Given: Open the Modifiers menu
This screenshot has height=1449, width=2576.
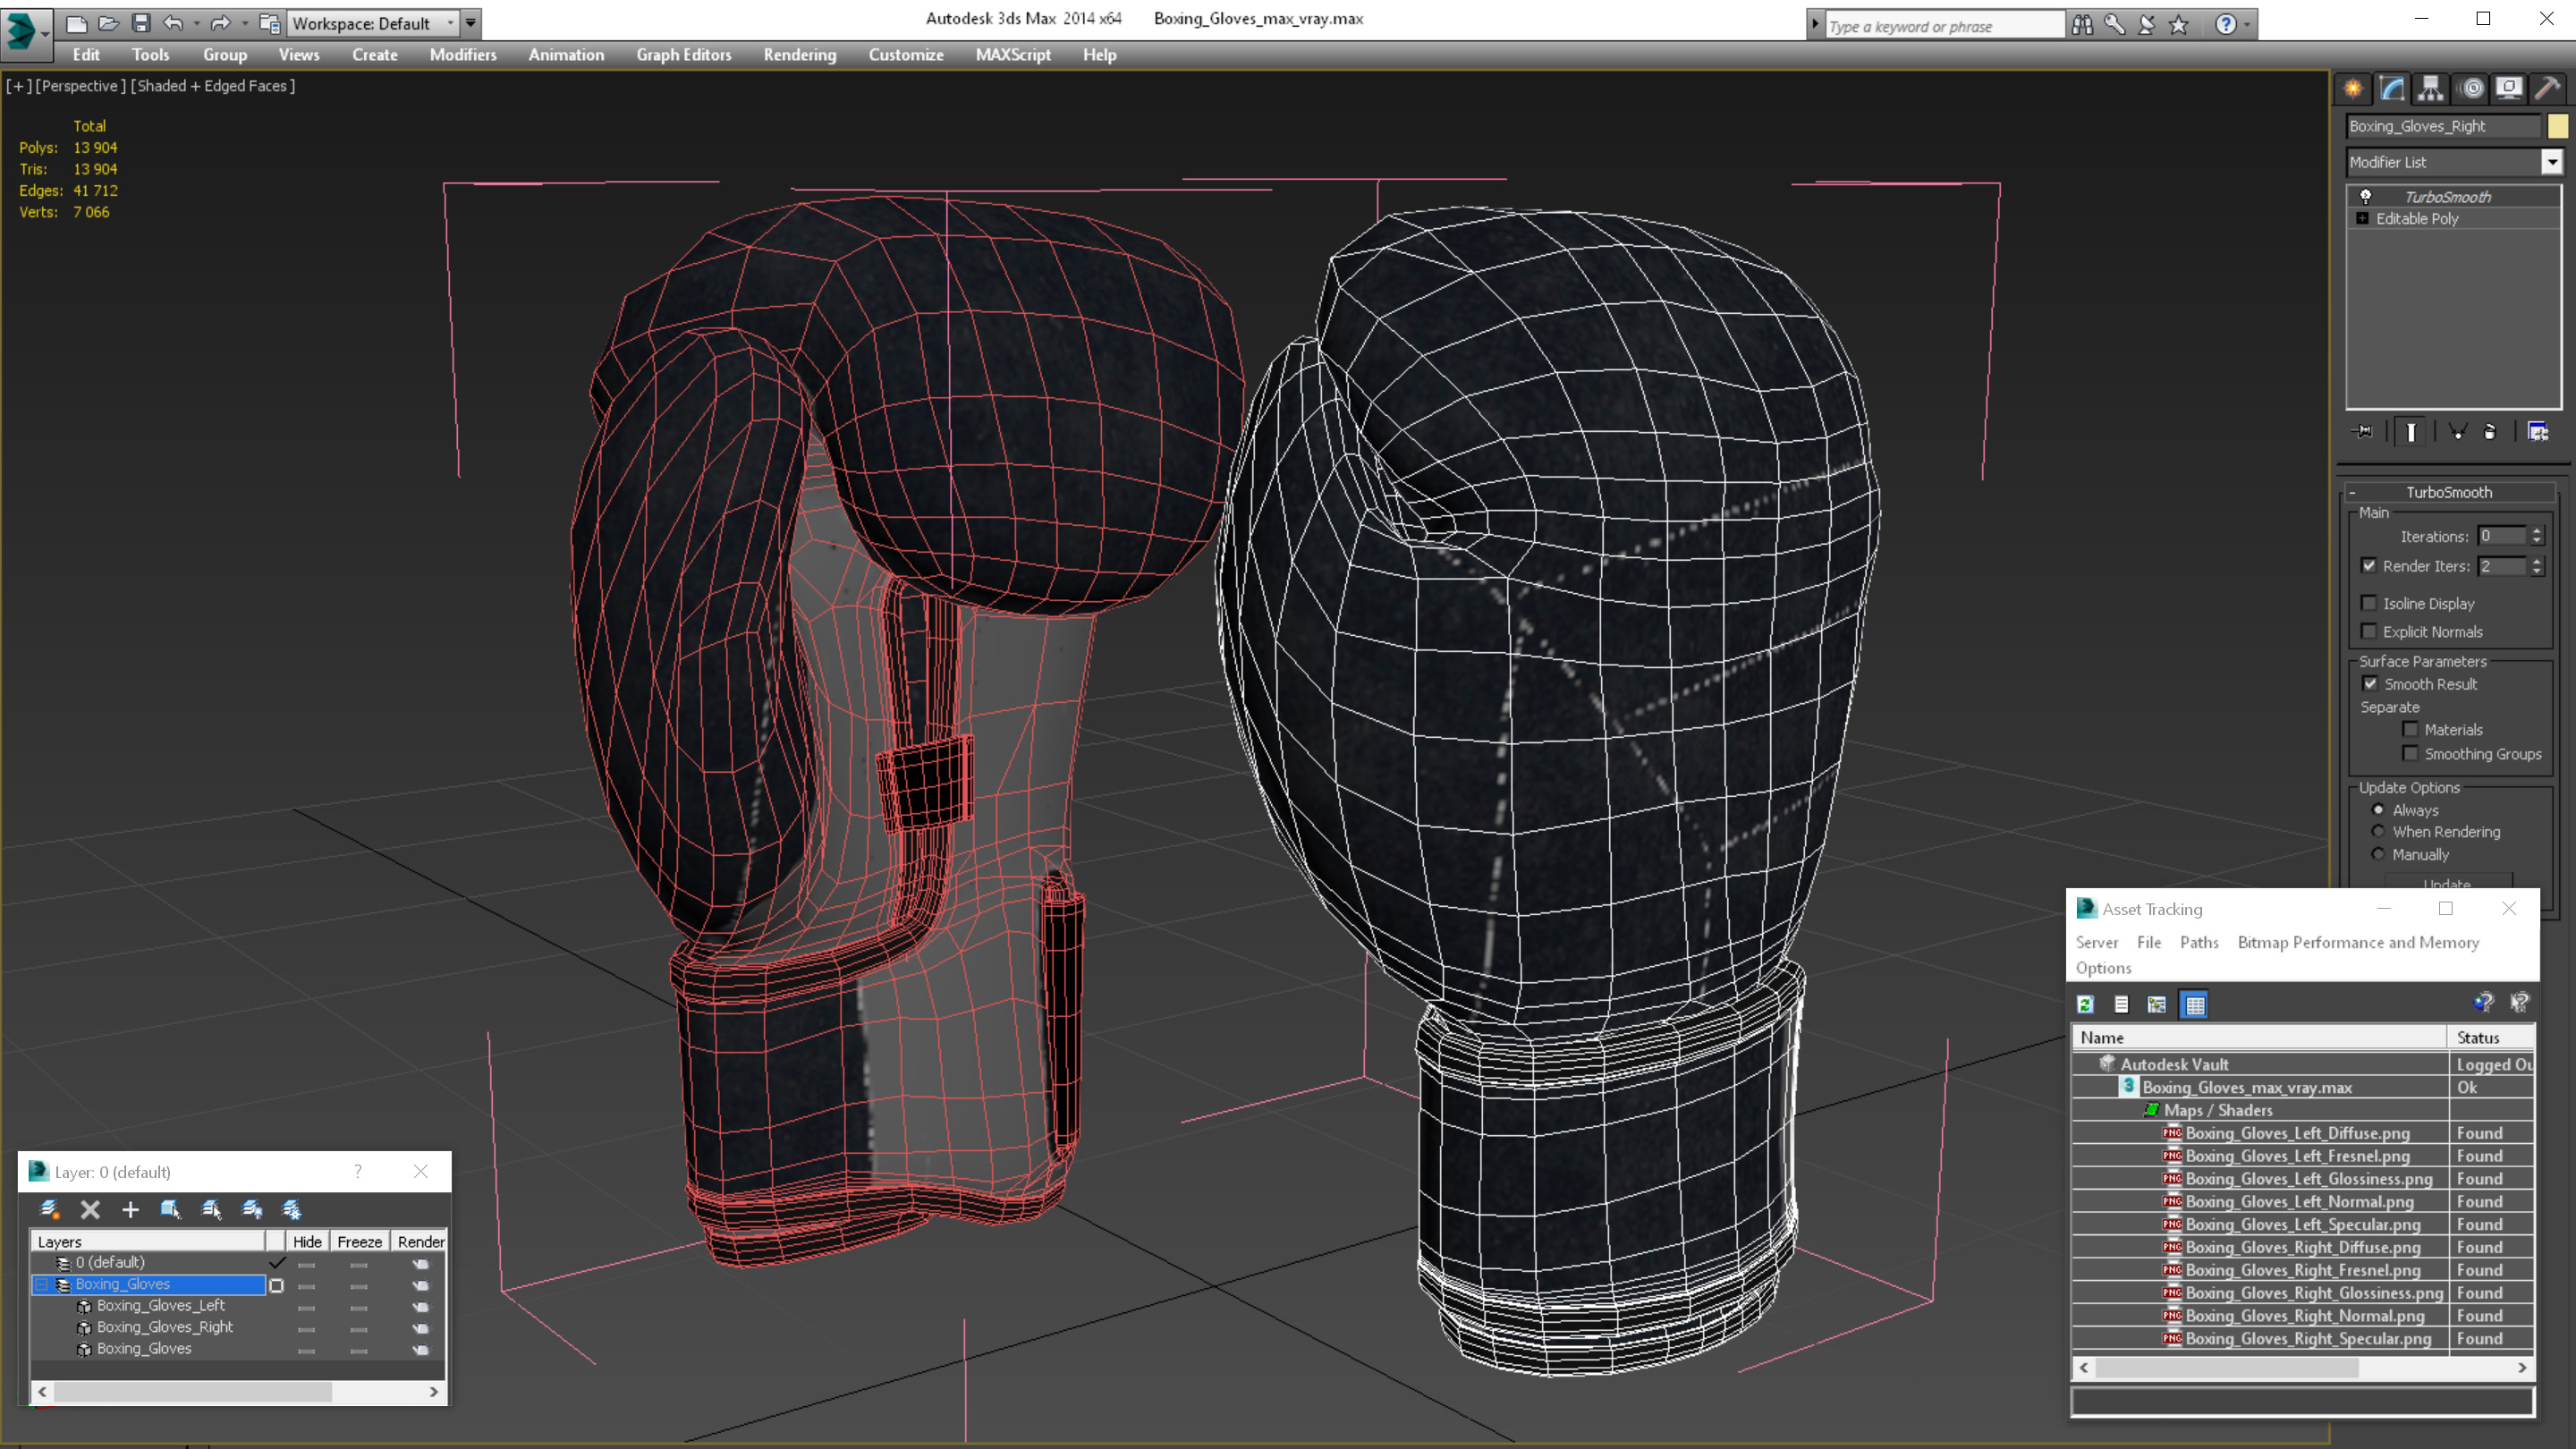Looking at the screenshot, I should click(463, 55).
